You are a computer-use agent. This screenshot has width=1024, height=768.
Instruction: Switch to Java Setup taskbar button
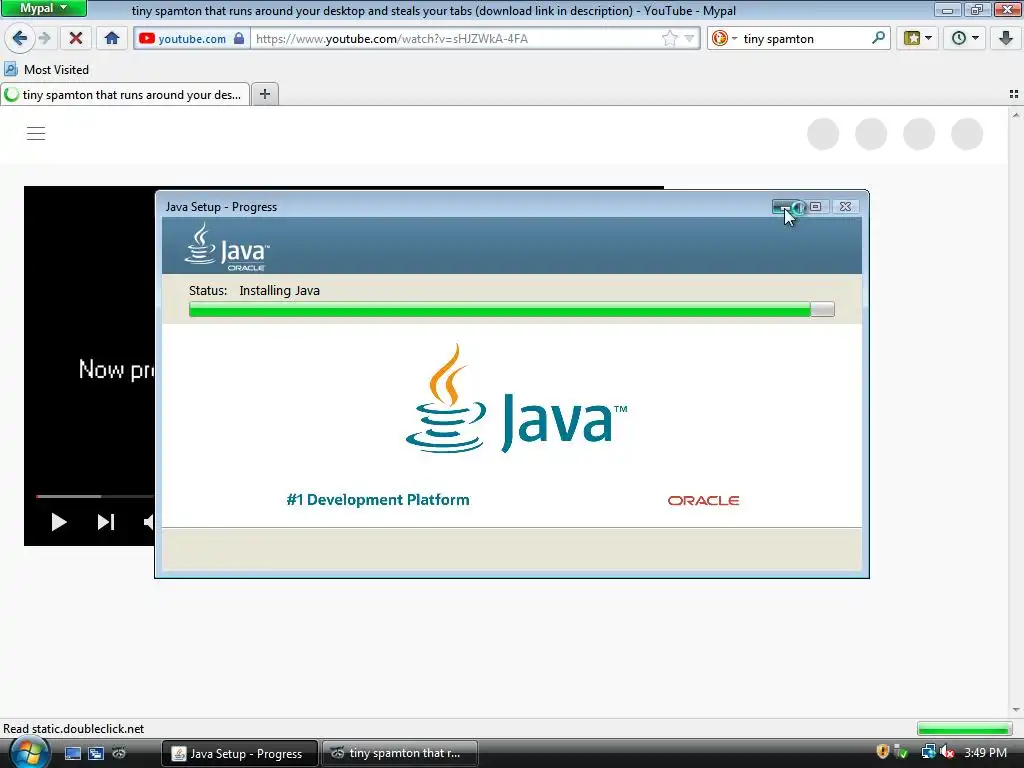(x=240, y=753)
